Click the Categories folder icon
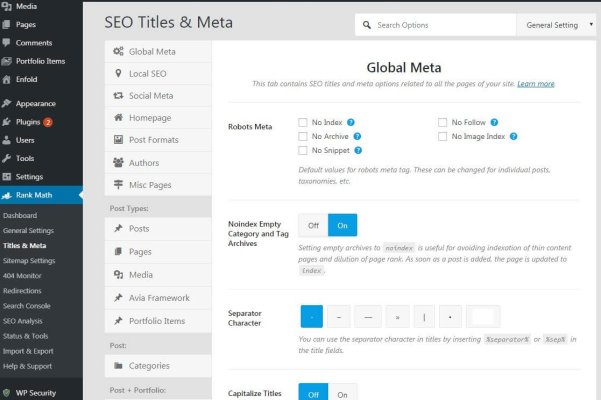Image resolution: width=601 pixels, height=400 pixels. pyautogui.click(x=118, y=366)
